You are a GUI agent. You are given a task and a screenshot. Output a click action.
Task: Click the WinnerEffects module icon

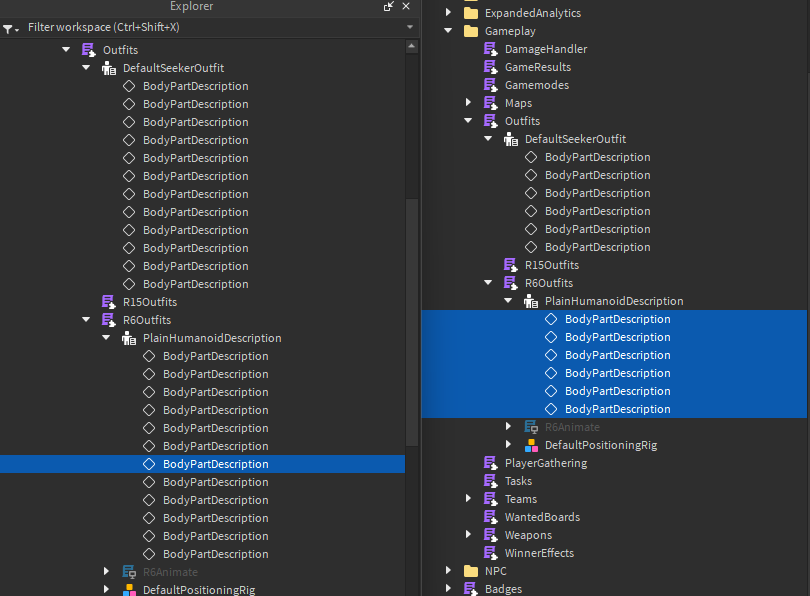[491, 553]
